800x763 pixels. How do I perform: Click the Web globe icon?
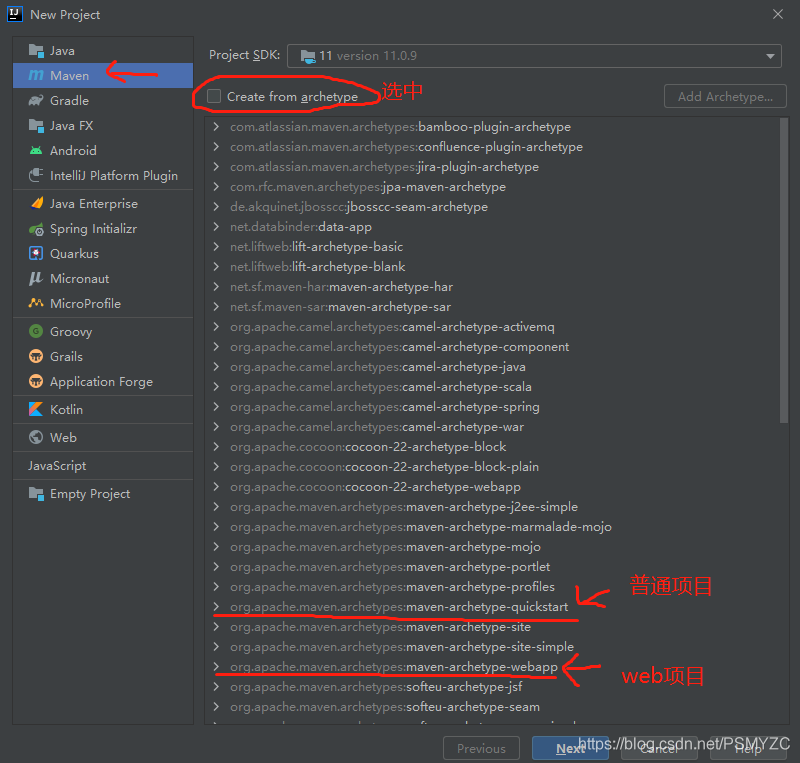pos(36,437)
